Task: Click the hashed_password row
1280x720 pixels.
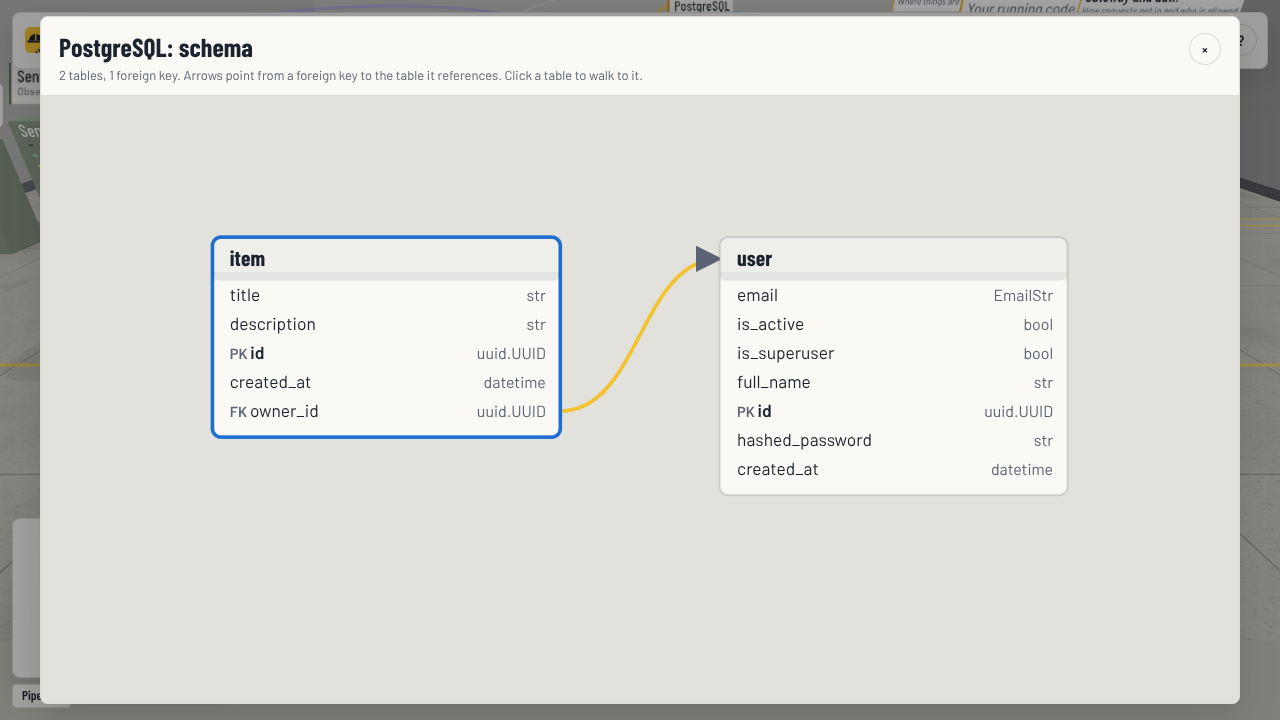Action: (894, 440)
